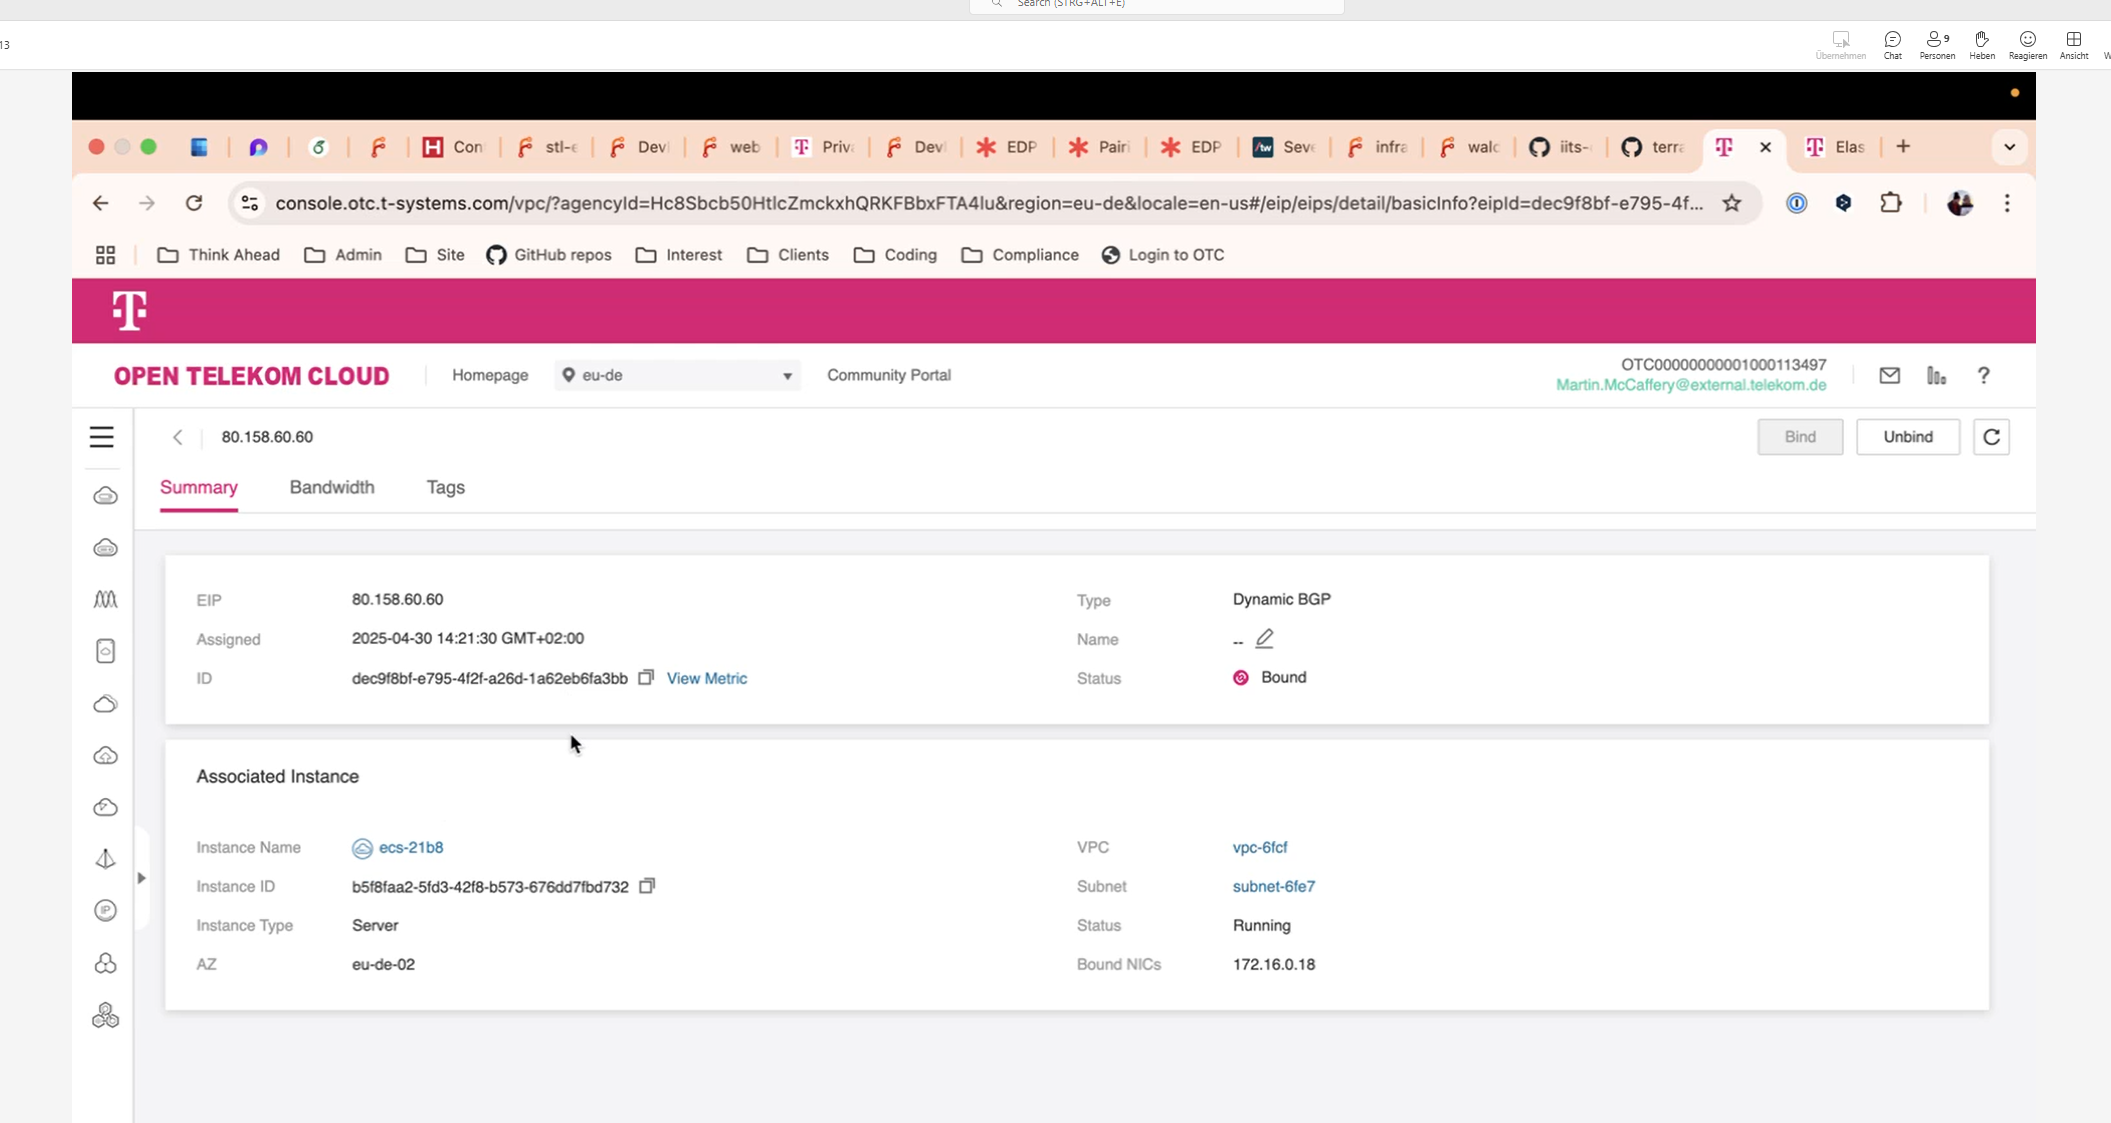The height and width of the screenshot is (1123, 2111).
Task: Open the billing chart icon in the header
Action: 1936,375
